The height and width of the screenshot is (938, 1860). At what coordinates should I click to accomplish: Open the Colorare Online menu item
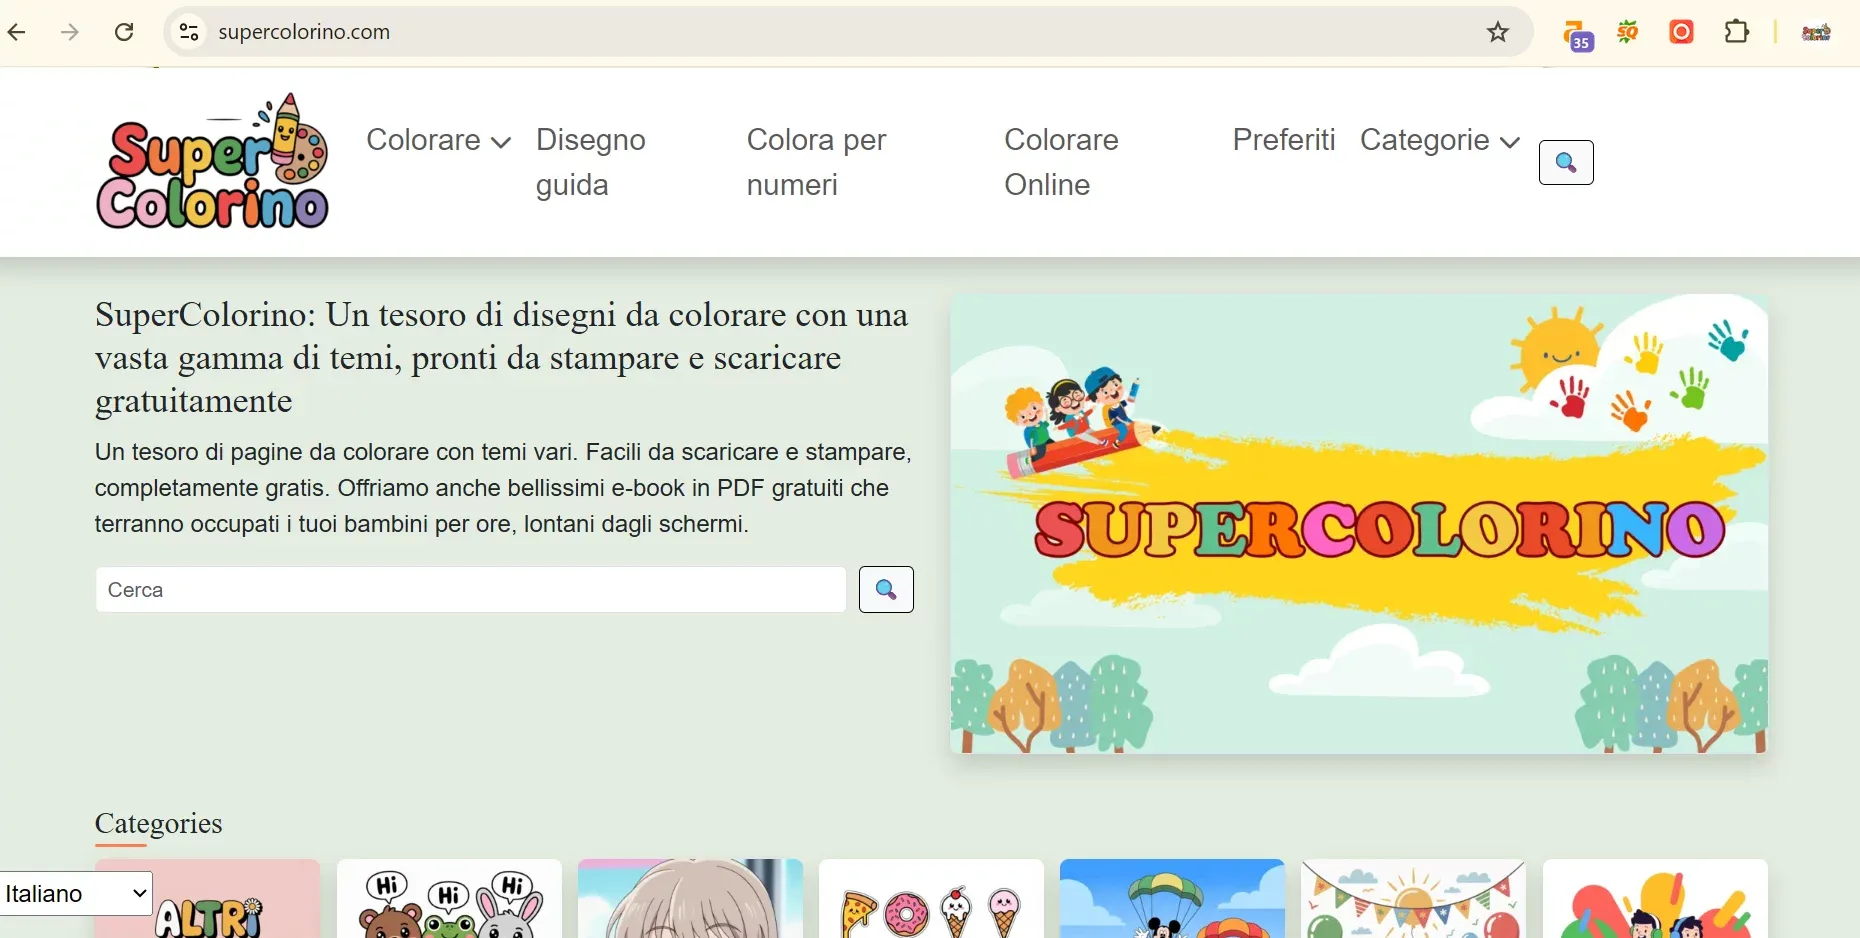[1061, 162]
